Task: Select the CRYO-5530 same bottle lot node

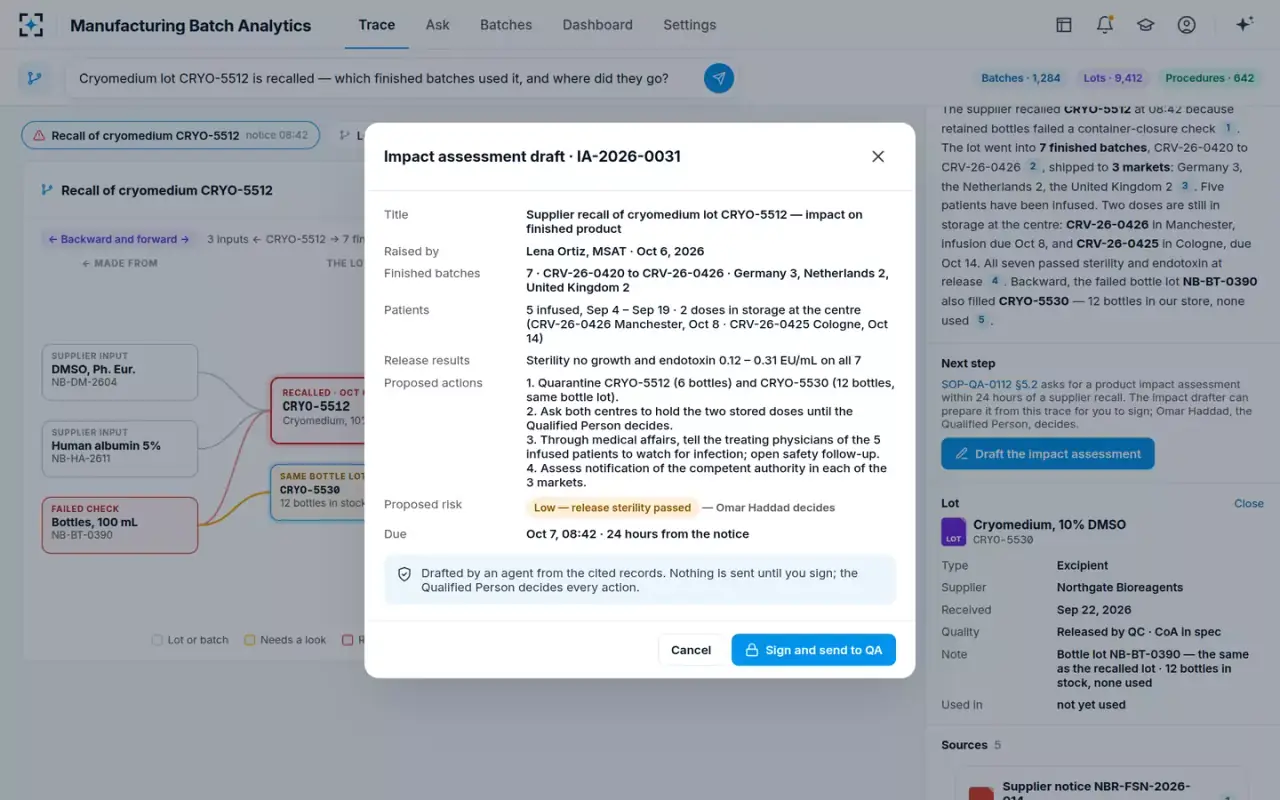Action: (317, 492)
